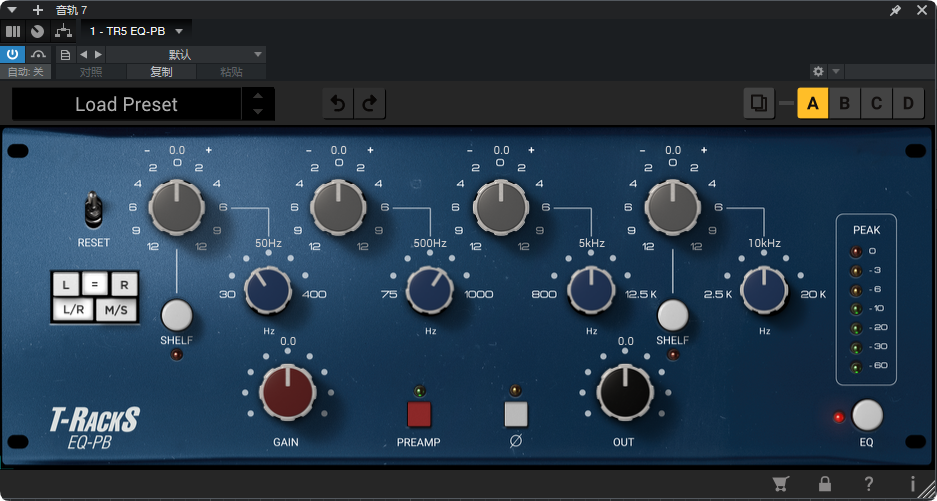Select the R channel button
Viewport: 937px width, 501px height.
click(124, 285)
